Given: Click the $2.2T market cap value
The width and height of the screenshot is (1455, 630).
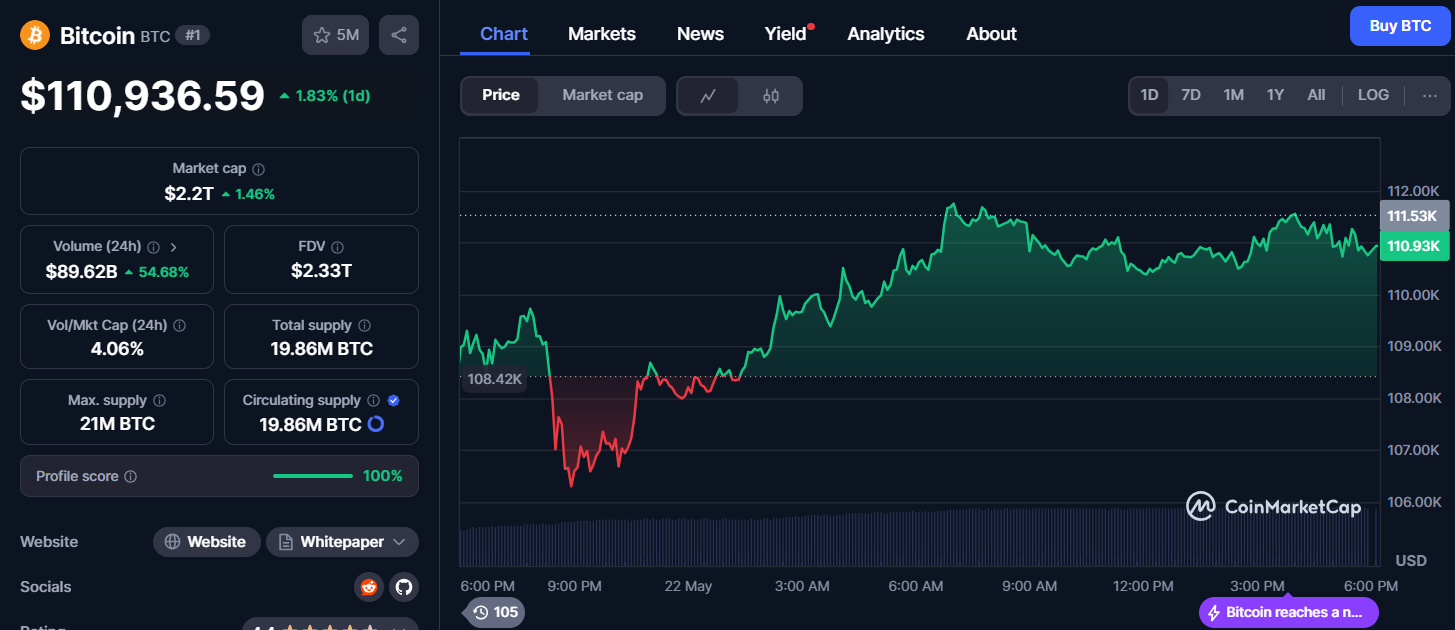Looking at the screenshot, I should 189,194.
